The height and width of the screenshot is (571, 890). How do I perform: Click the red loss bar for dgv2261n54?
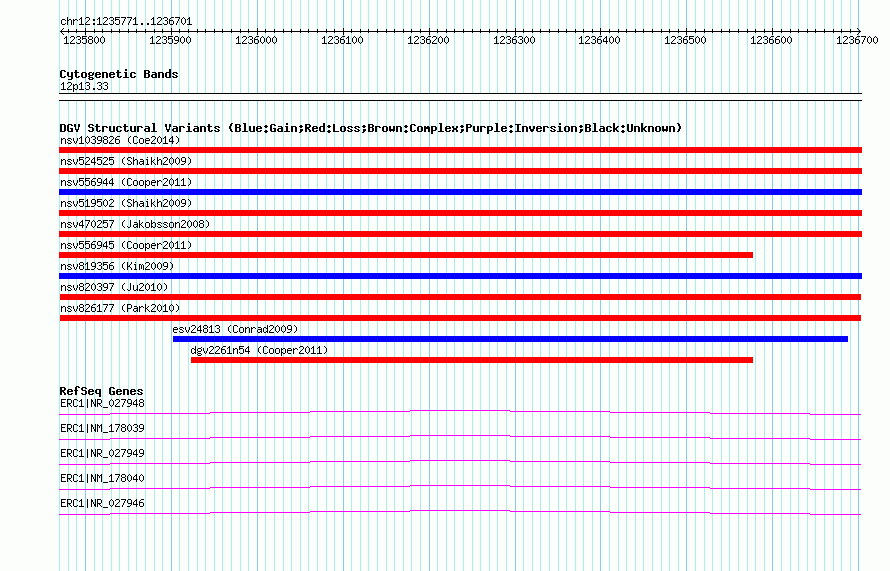[x=472, y=360]
